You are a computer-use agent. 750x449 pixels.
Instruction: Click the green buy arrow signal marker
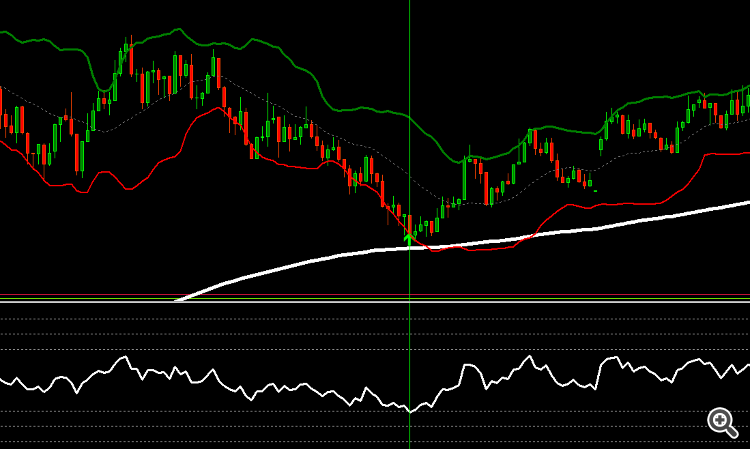pos(408,240)
